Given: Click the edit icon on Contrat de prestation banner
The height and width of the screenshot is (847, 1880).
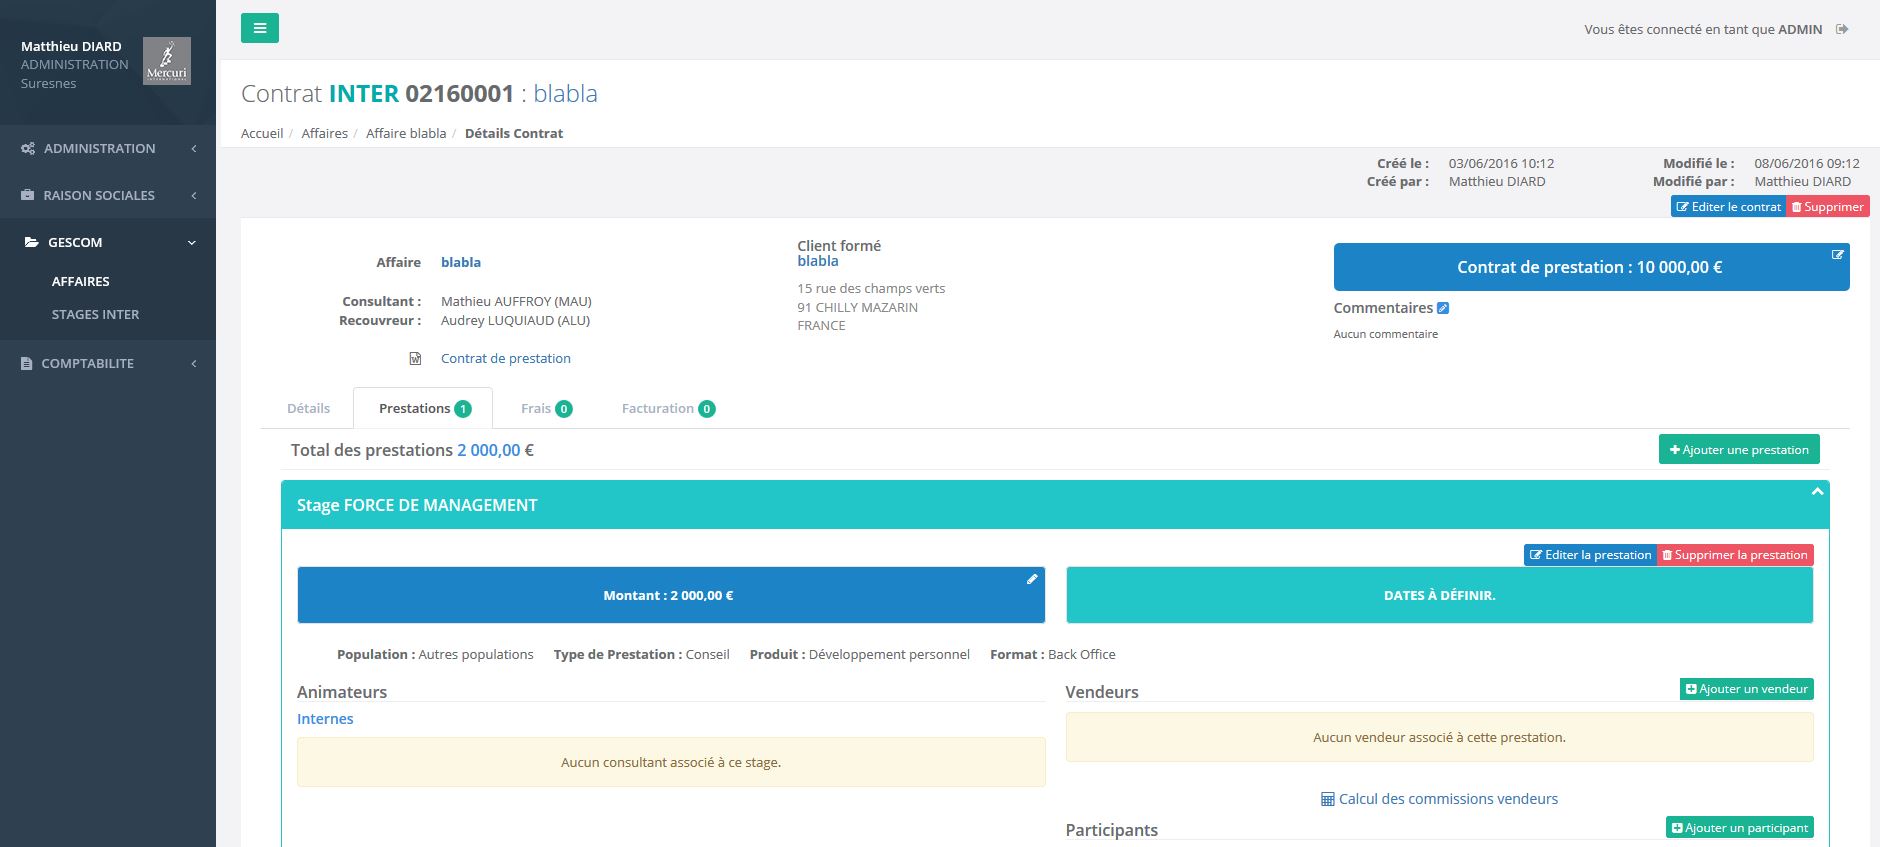Looking at the screenshot, I should tap(1837, 255).
